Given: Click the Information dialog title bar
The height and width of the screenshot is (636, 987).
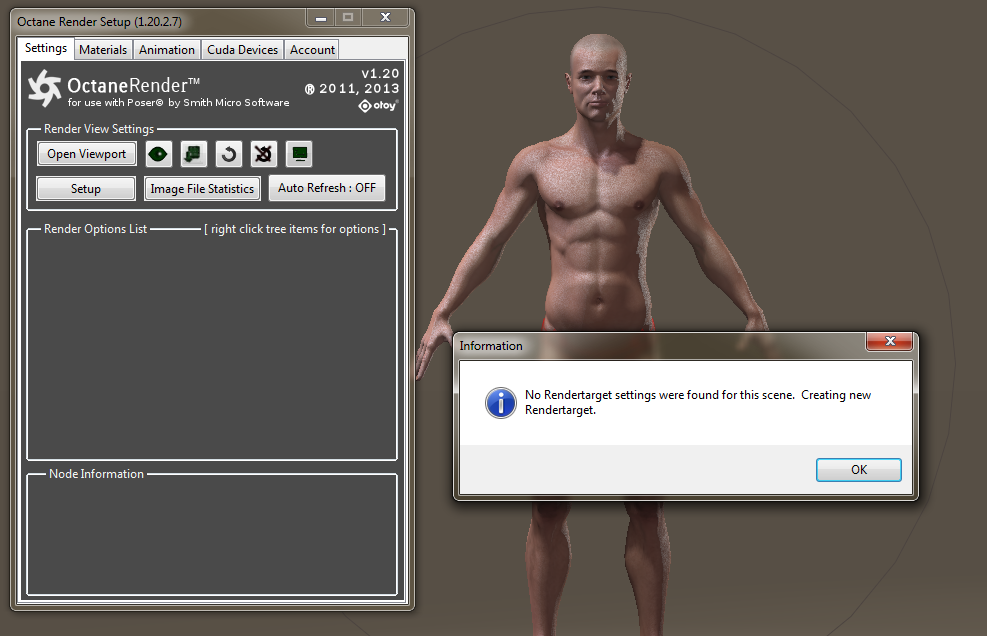Looking at the screenshot, I should [x=661, y=346].
